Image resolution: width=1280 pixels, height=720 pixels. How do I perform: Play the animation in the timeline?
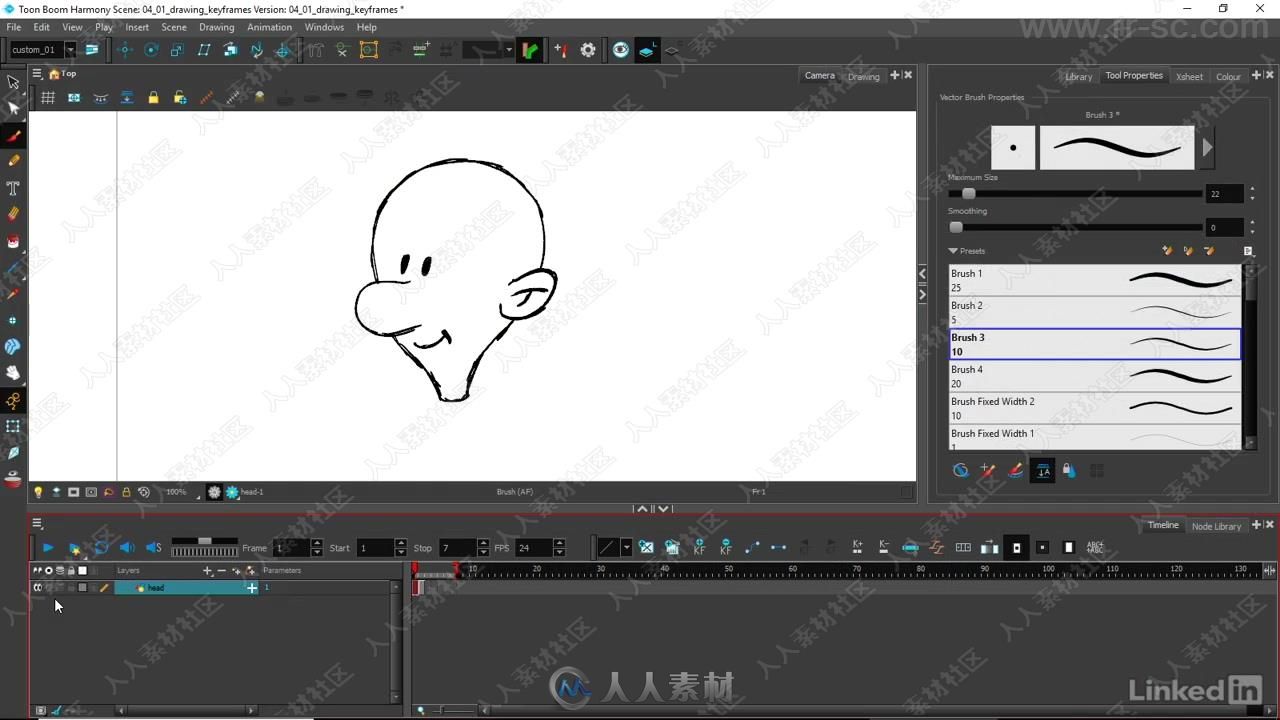point(47,547)
